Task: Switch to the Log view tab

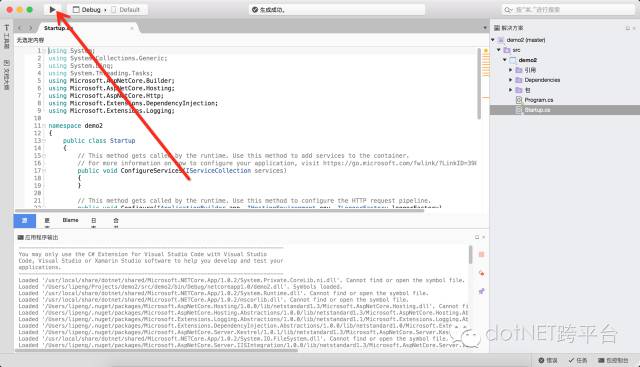Action: click(94, 221)
